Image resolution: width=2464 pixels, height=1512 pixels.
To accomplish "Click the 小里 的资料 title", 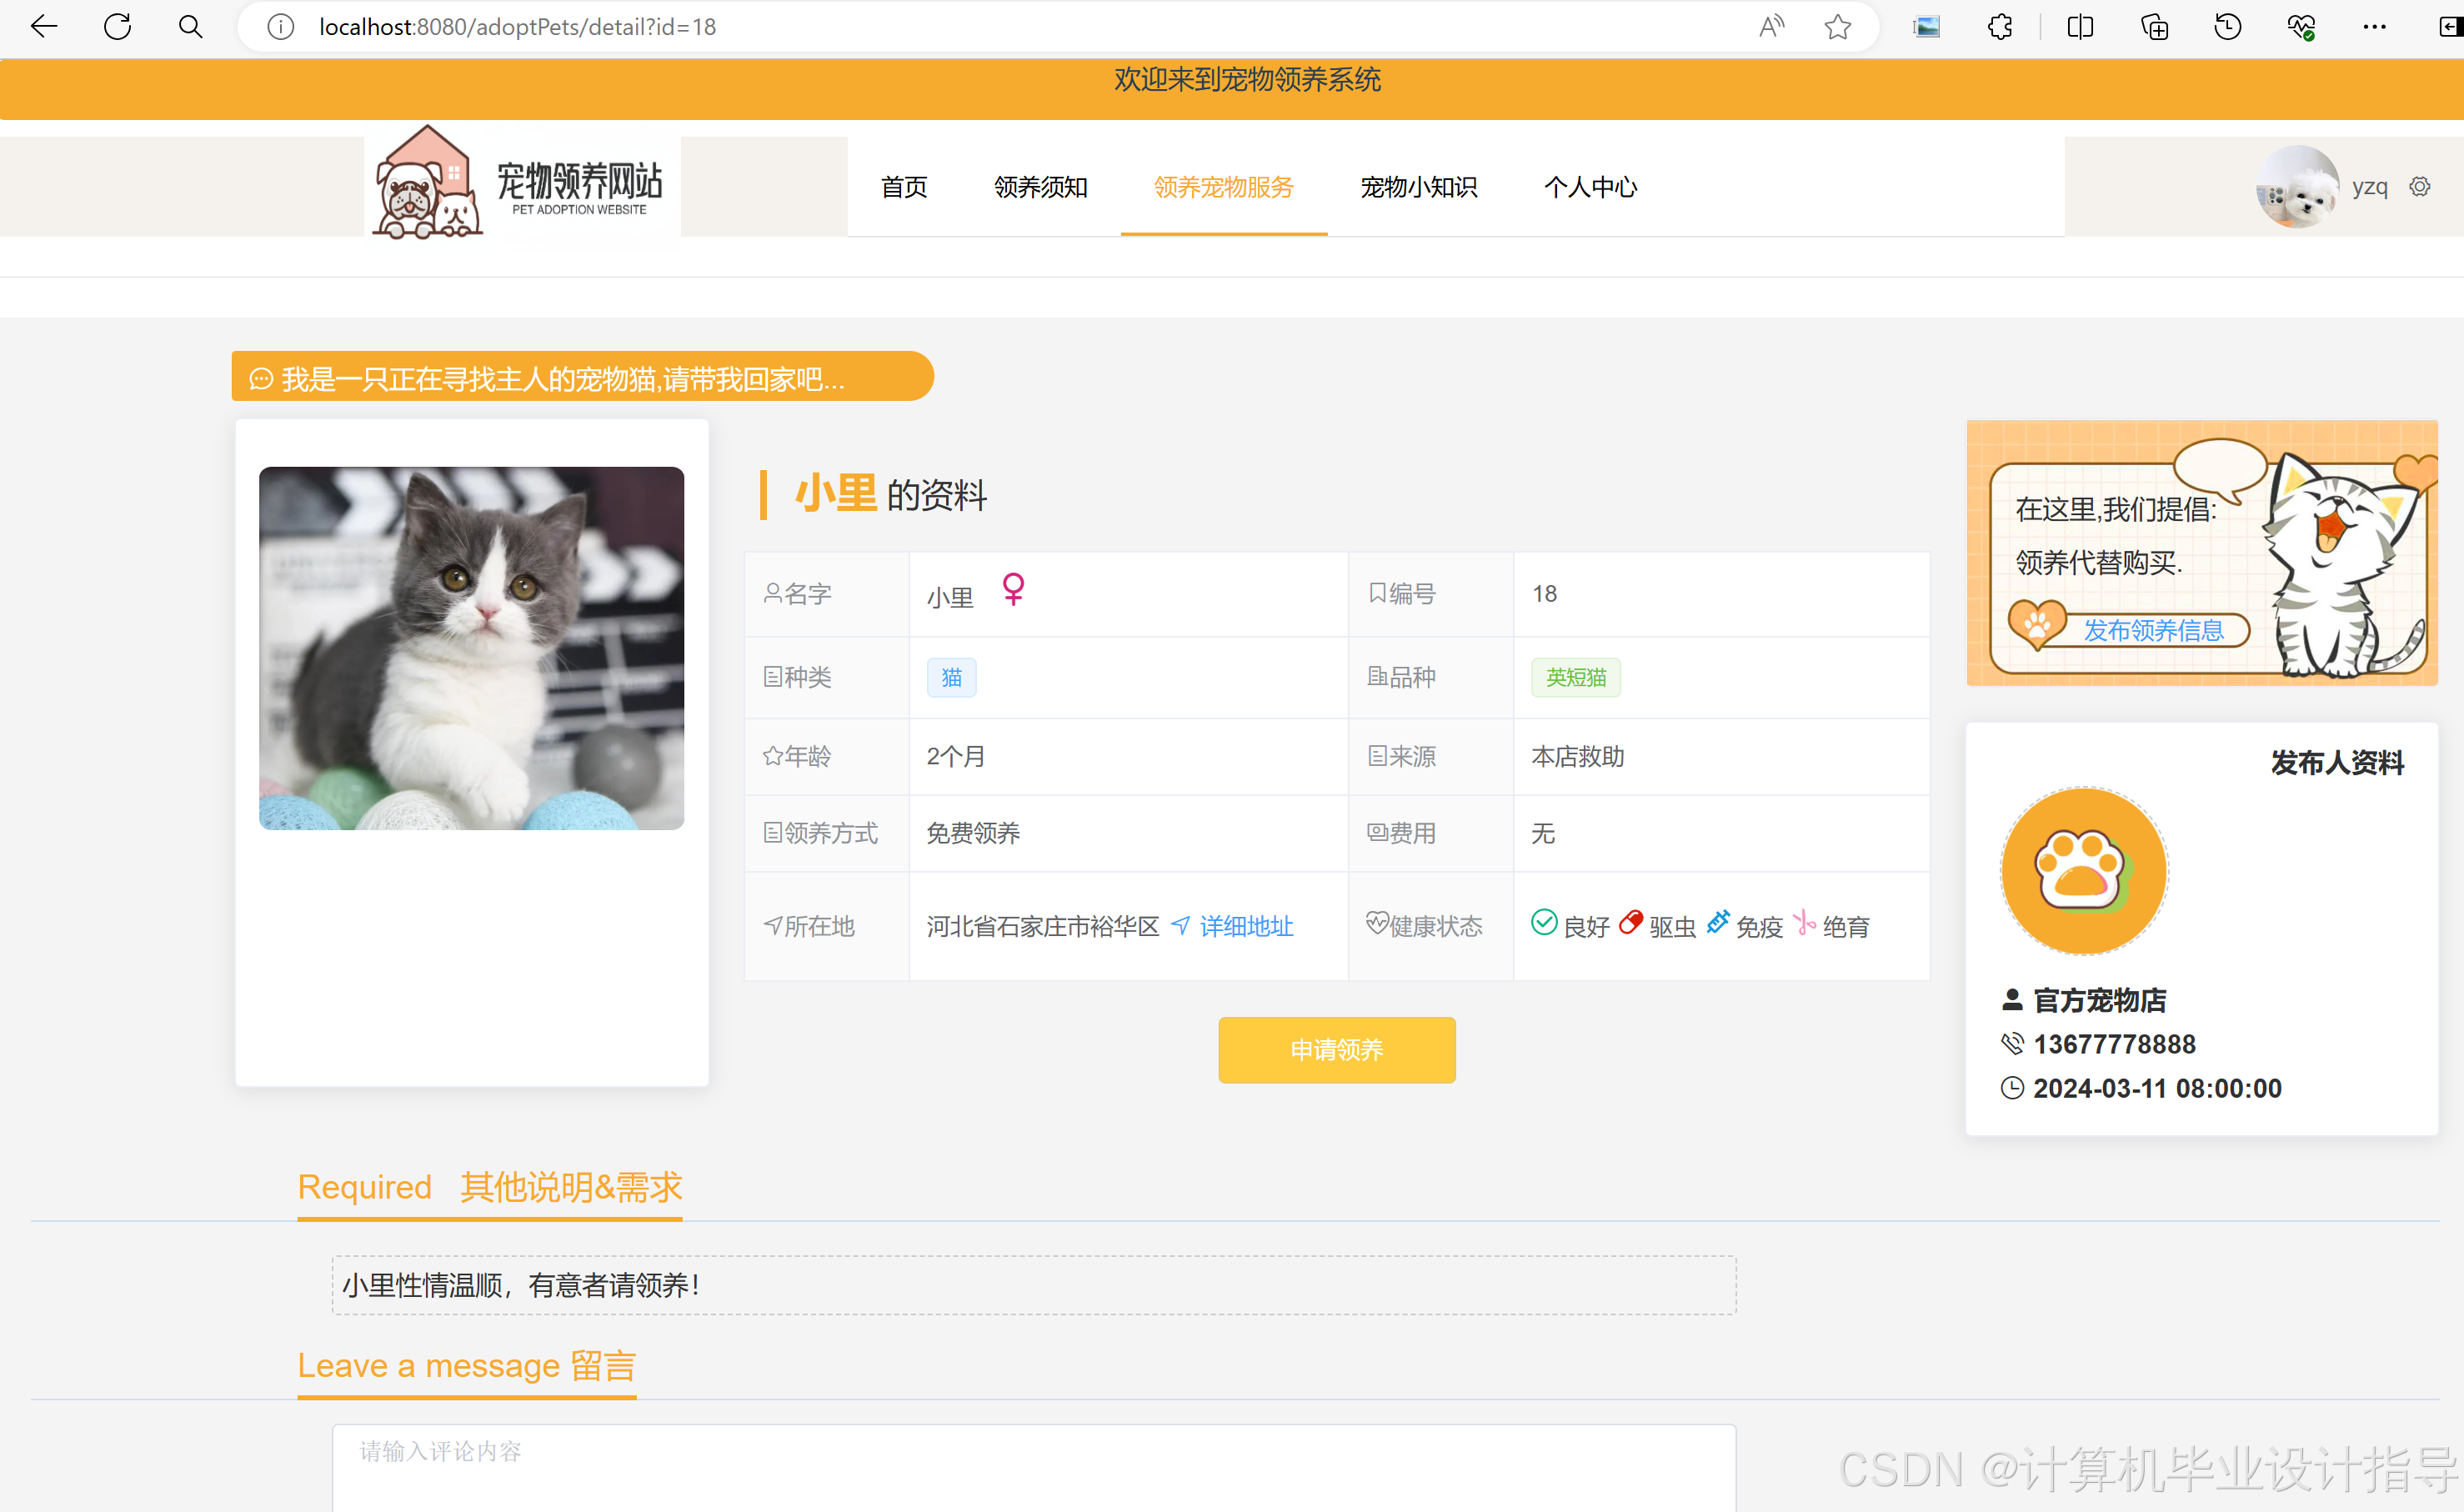I will point(890,494).
